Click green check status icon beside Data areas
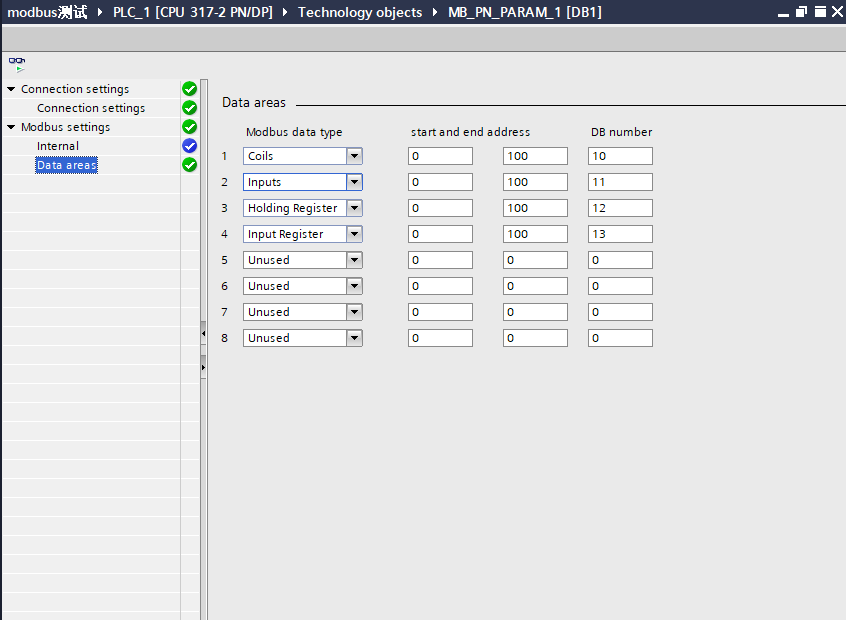The image size is (846, 620). tap(190, 165)
